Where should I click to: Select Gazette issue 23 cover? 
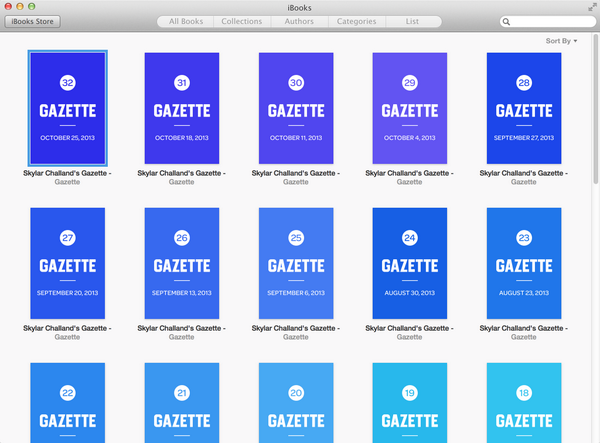(x=524, y=263)
